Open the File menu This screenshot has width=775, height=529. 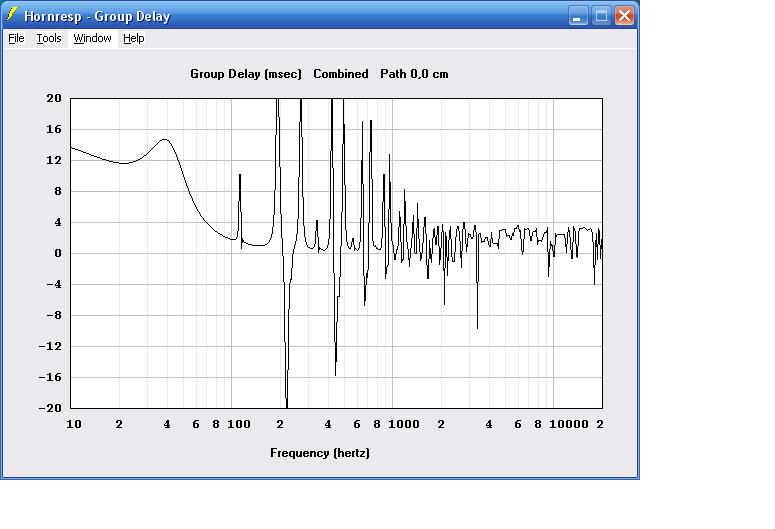[16, 39]
